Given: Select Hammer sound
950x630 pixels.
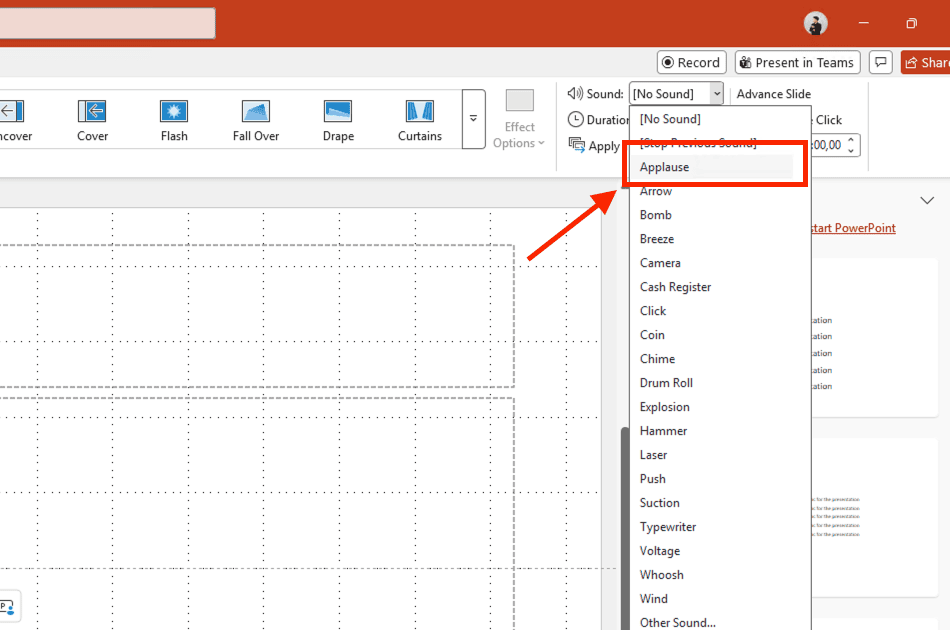Looking at the screenshot, I should click(720, 431).
